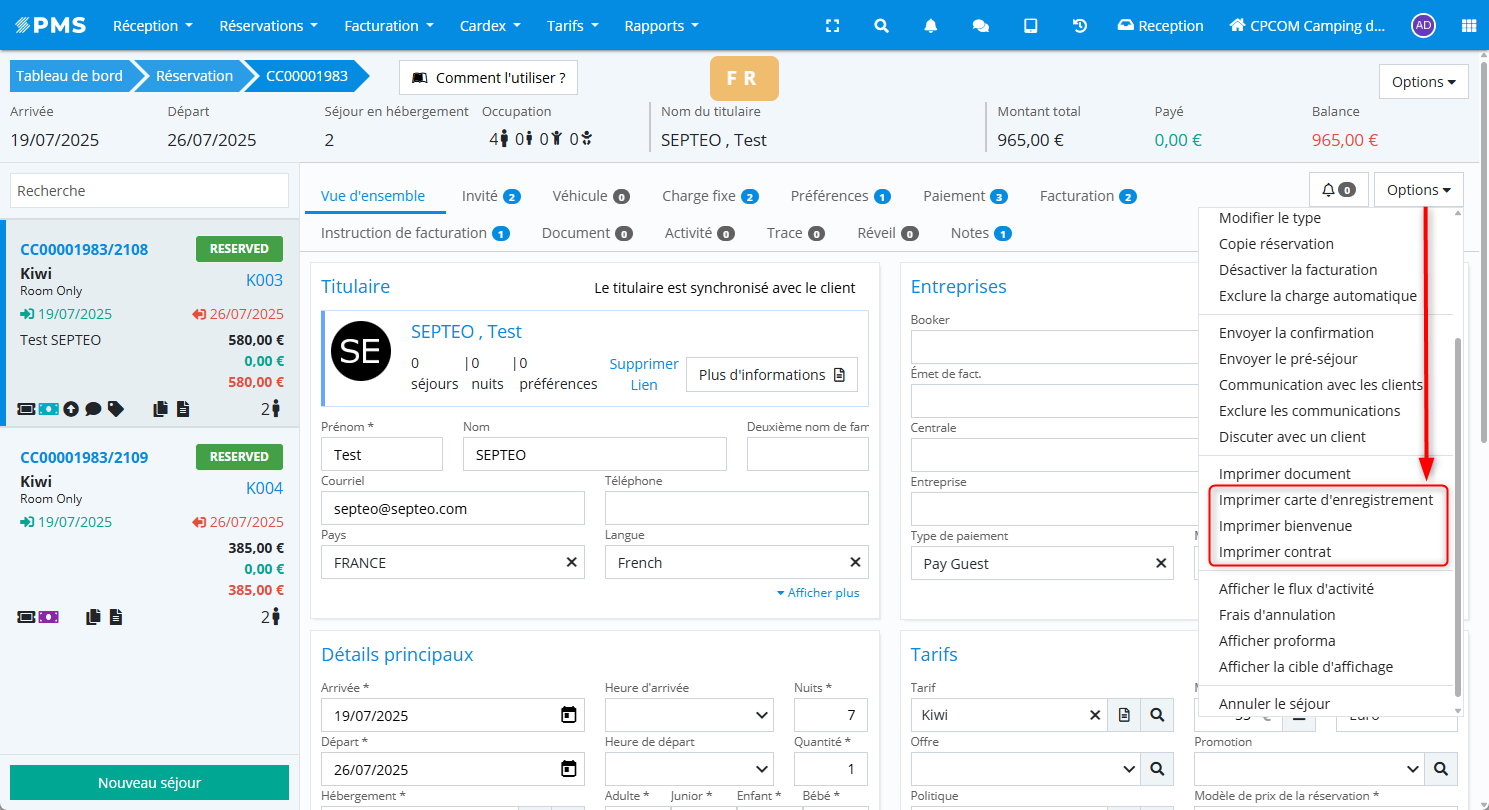
Task: Open the Réservations dropdown menu
Action: [268, 26]
